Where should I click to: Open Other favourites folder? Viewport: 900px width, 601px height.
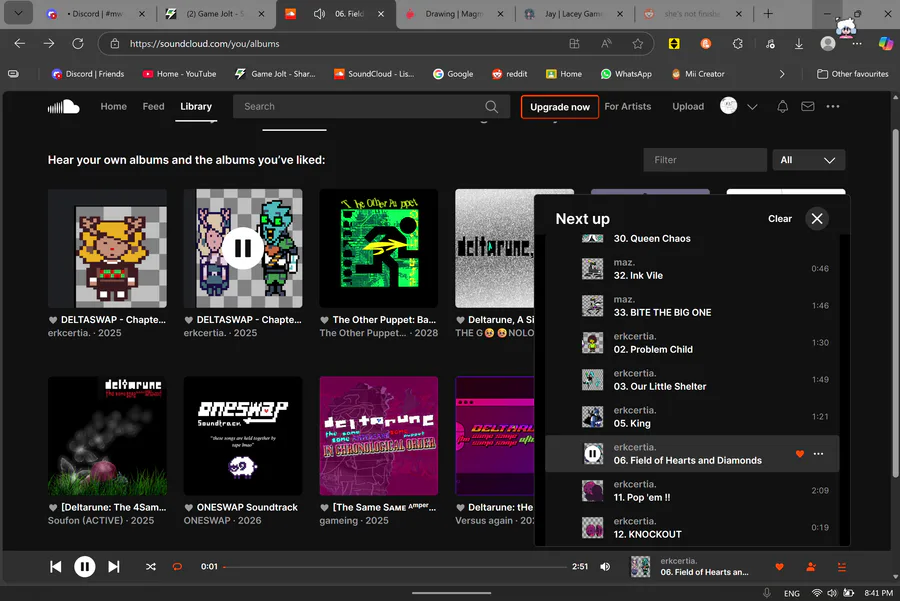tap(852, 74)
